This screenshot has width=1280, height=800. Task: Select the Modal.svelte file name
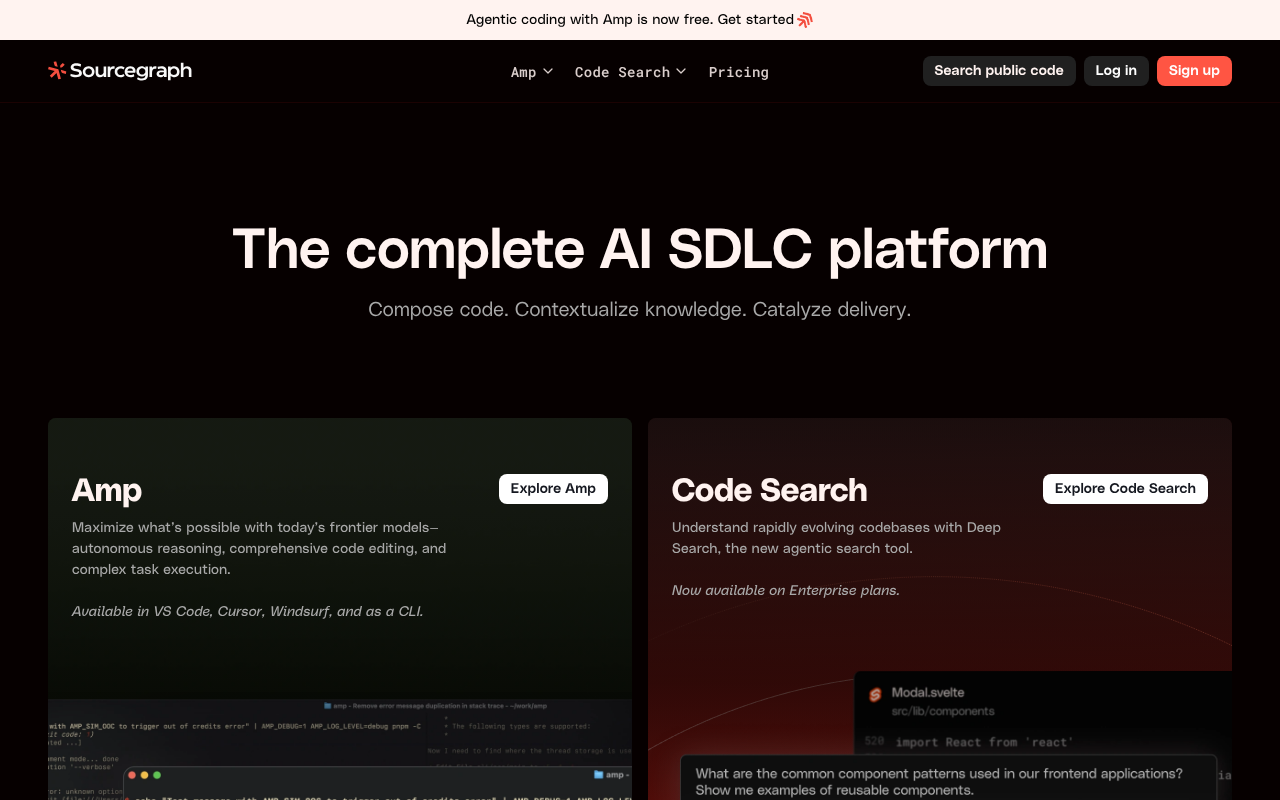pyautogui.click(x=928, y=692)
